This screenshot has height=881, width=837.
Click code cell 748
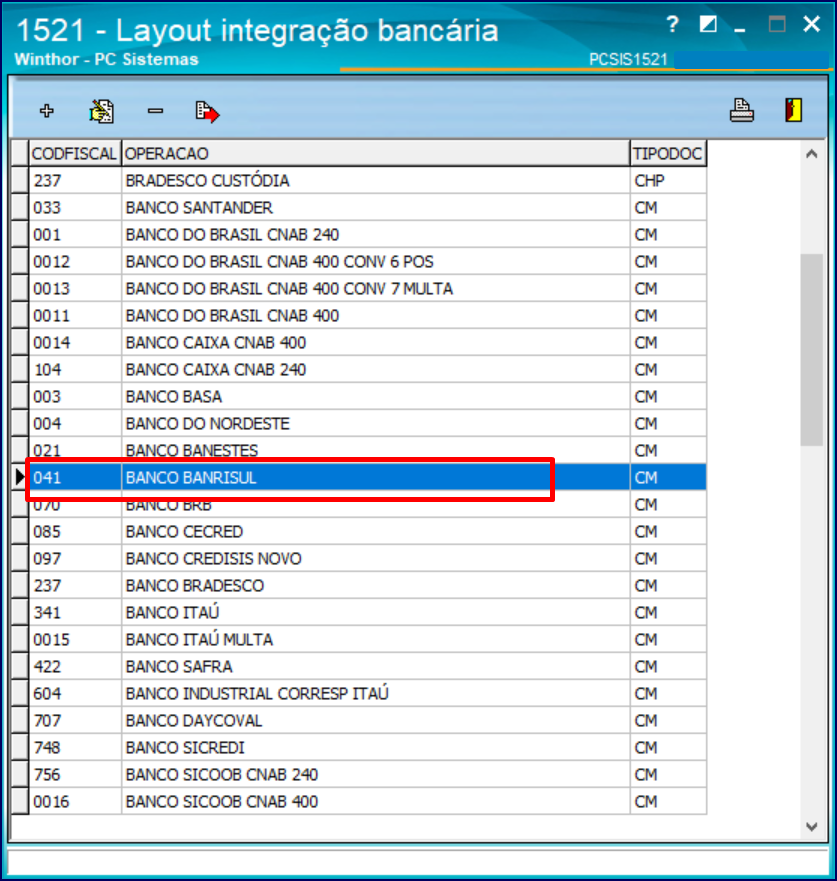[x=75, y=747]
